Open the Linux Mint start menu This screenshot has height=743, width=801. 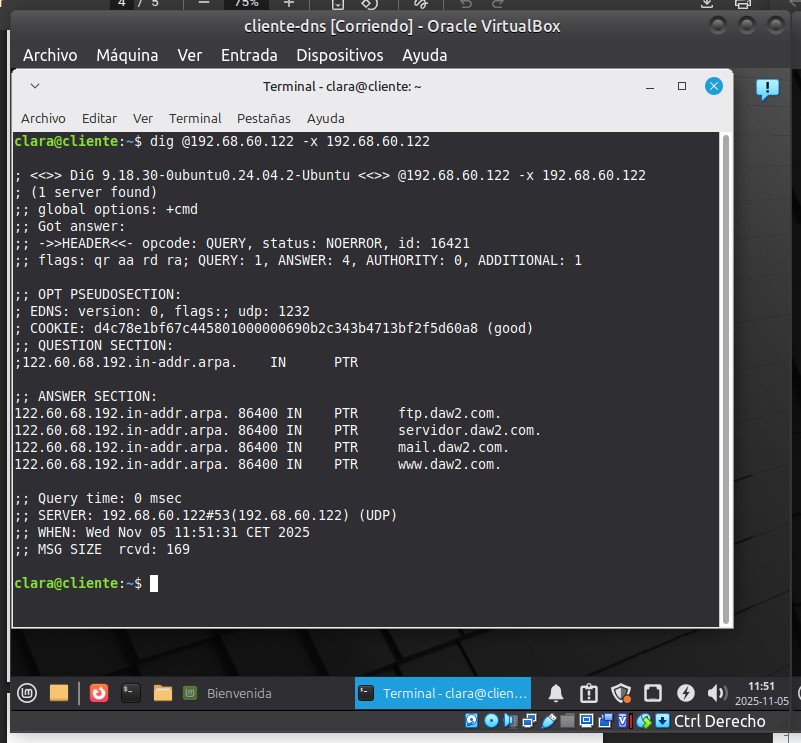pos(27,692)
